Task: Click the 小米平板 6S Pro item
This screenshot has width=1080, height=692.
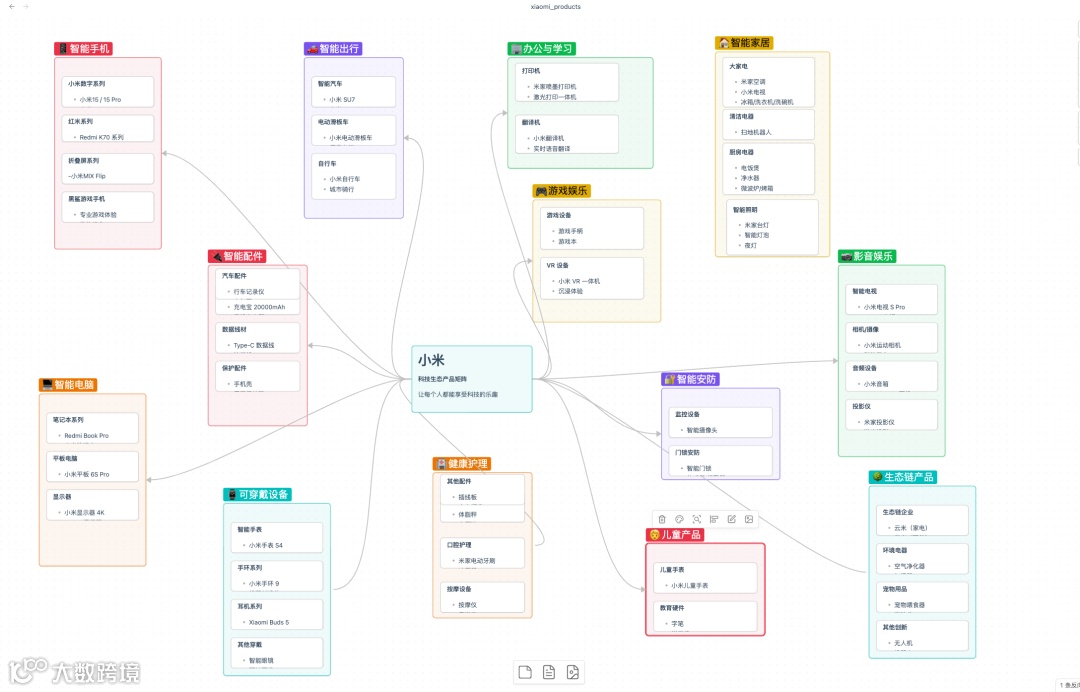Action: [x=87, y=474]
